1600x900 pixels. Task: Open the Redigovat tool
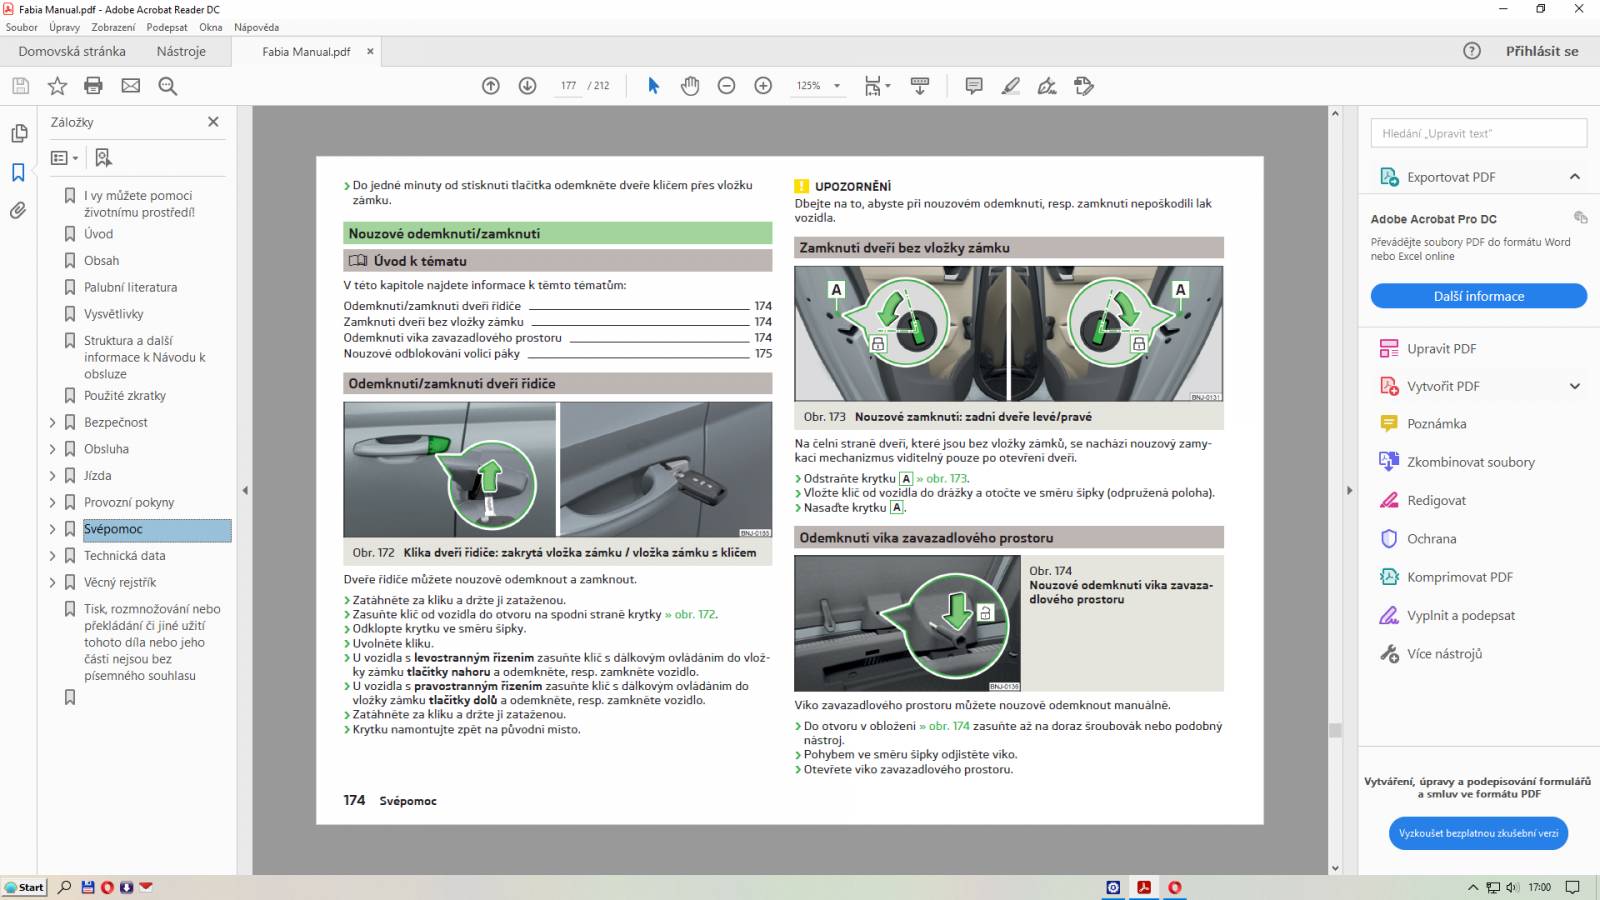click(1422, 501)
